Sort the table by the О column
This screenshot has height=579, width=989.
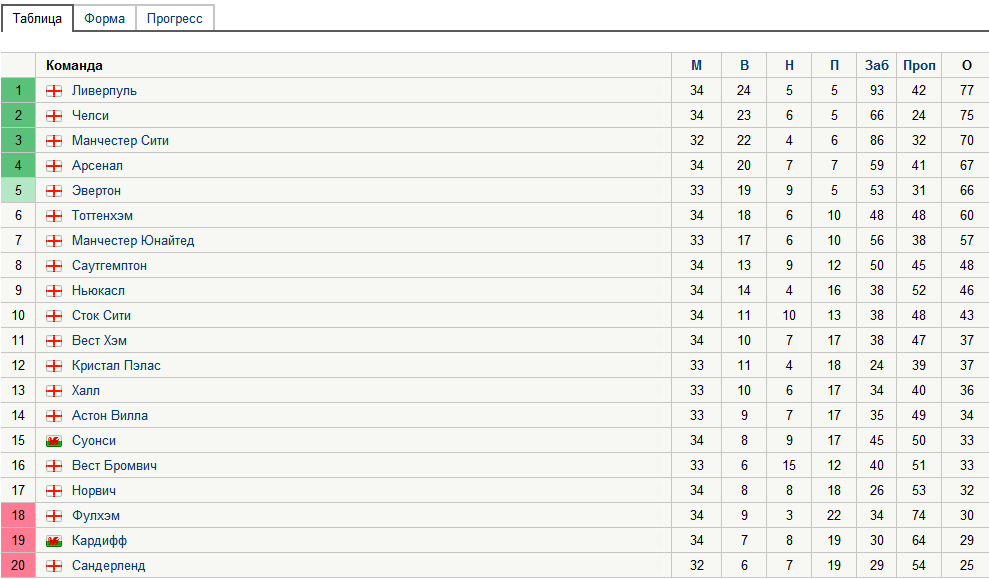pyautogui.click(x=966, y=65)
